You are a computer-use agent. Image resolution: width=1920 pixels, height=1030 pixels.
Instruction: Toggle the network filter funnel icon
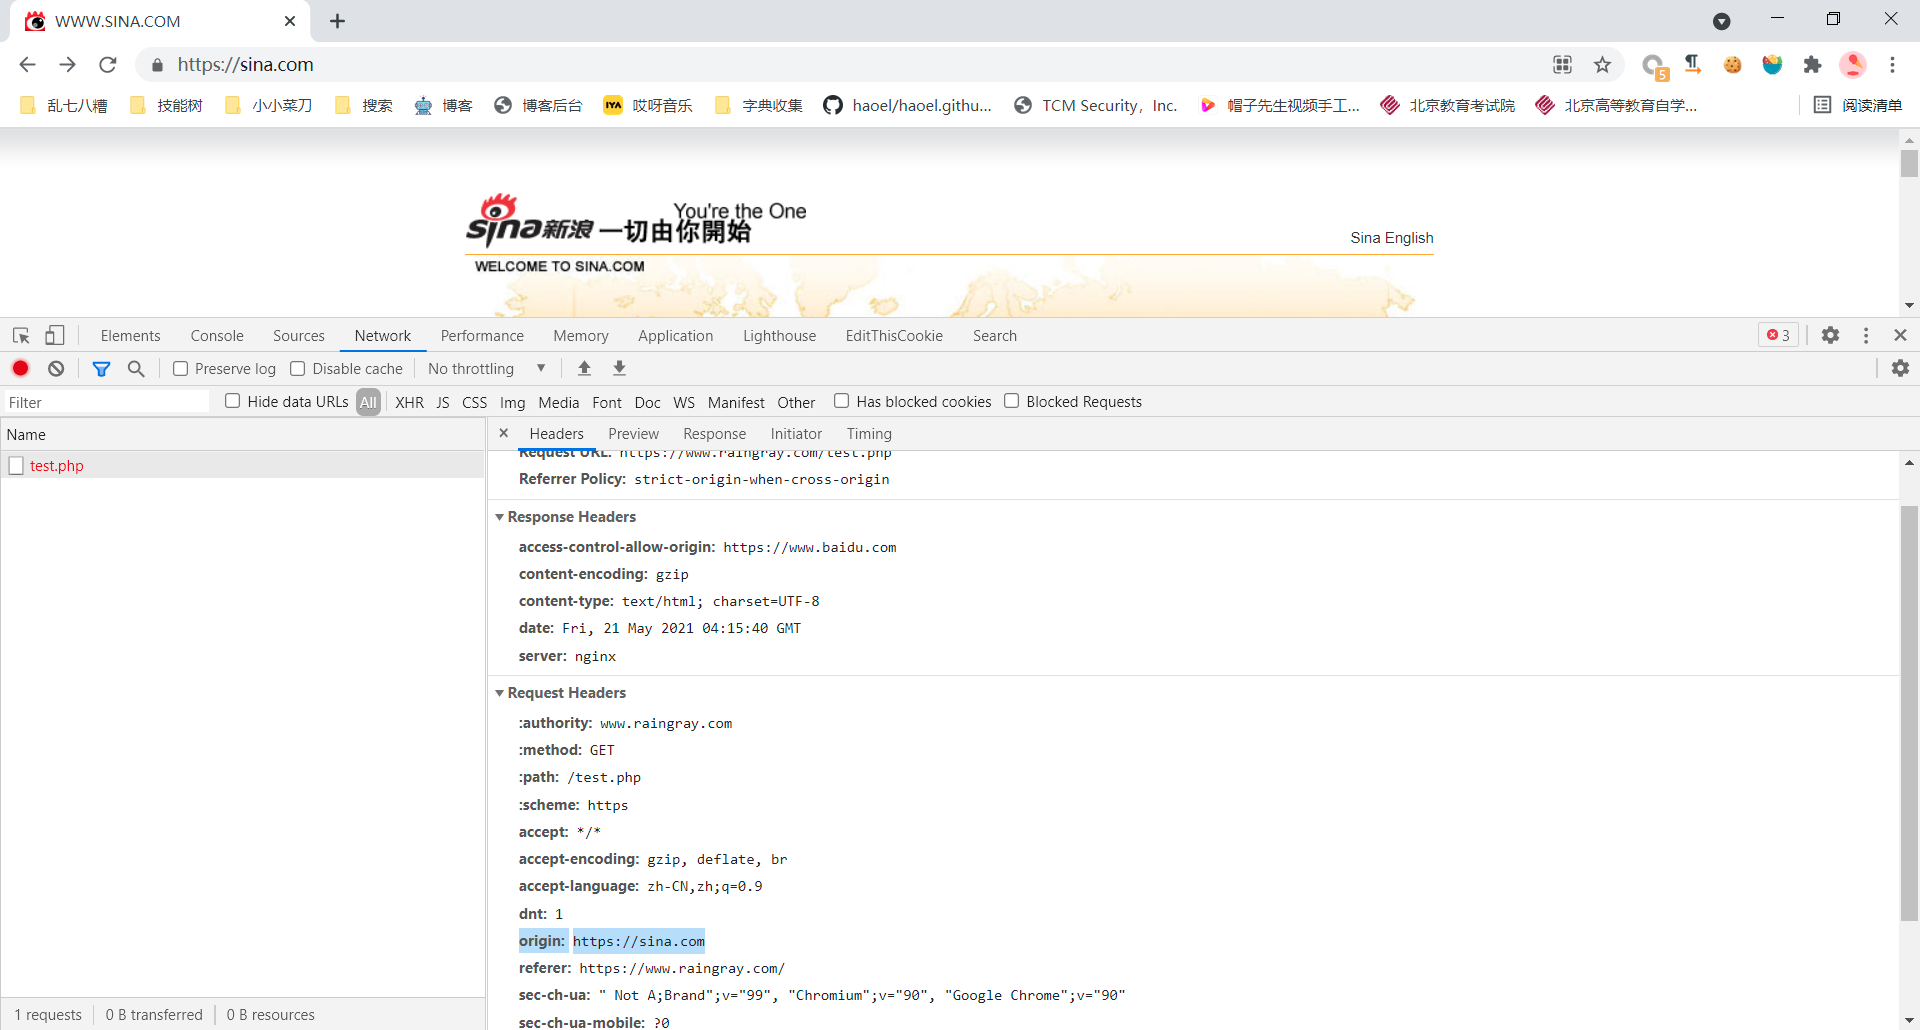[x=101, y=369]
